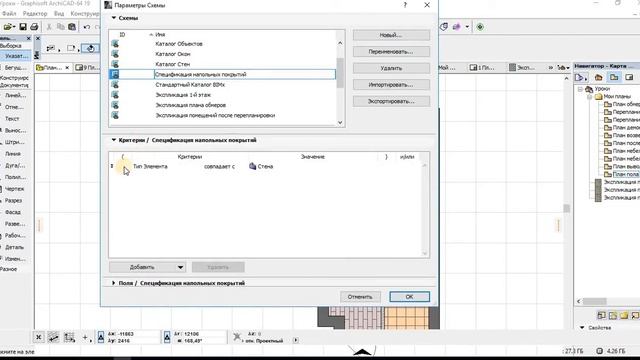Click the Cut scissors icon

(49, 27)
